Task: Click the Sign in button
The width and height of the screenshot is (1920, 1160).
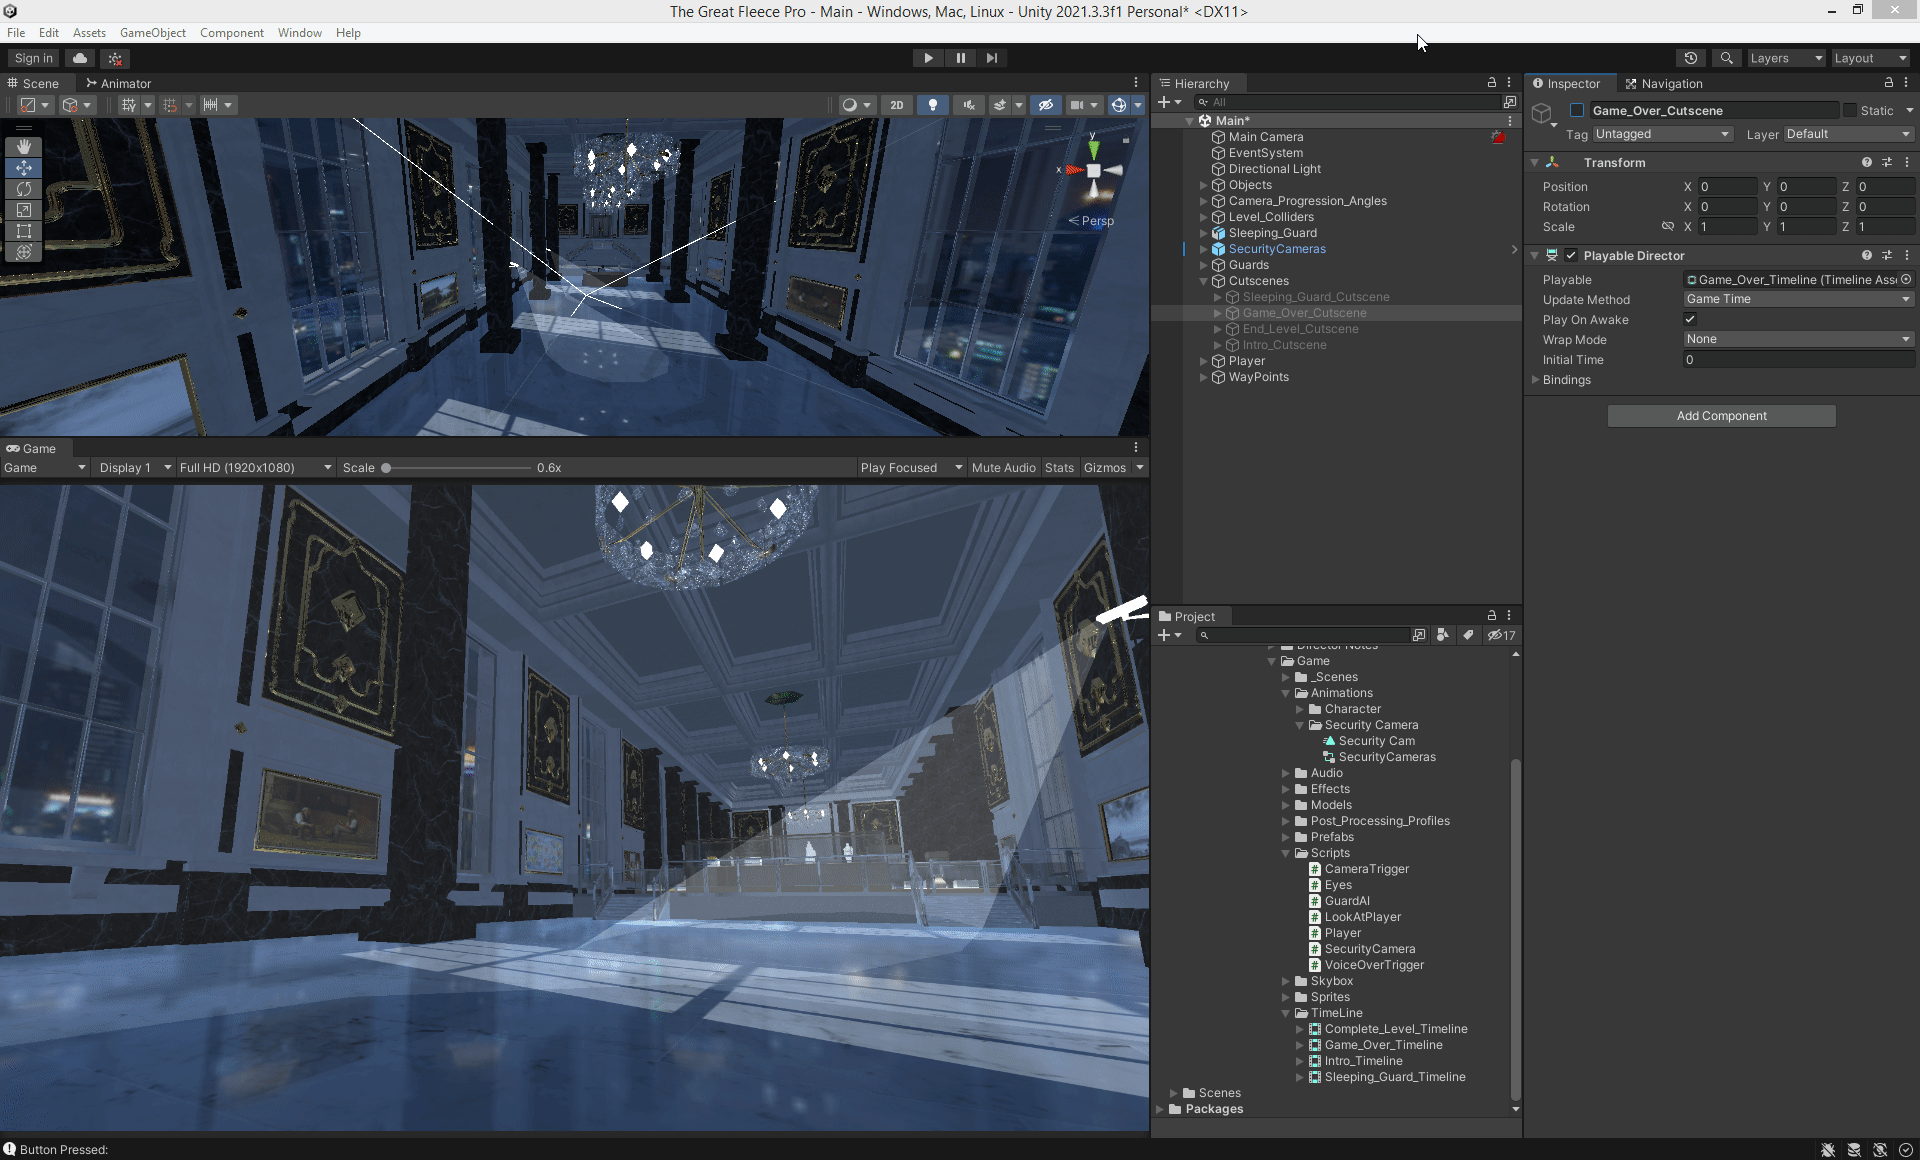Action: click(34, 58)
